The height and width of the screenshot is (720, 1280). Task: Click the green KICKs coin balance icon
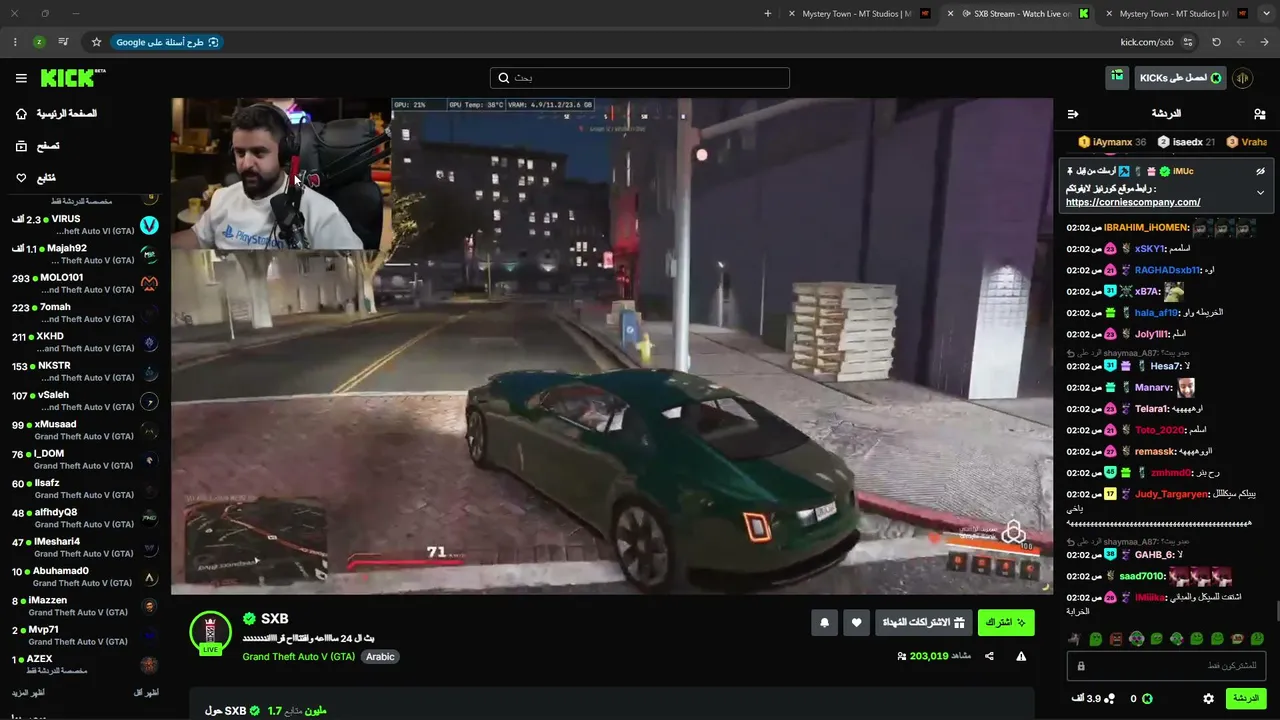tap(1147, 699)
